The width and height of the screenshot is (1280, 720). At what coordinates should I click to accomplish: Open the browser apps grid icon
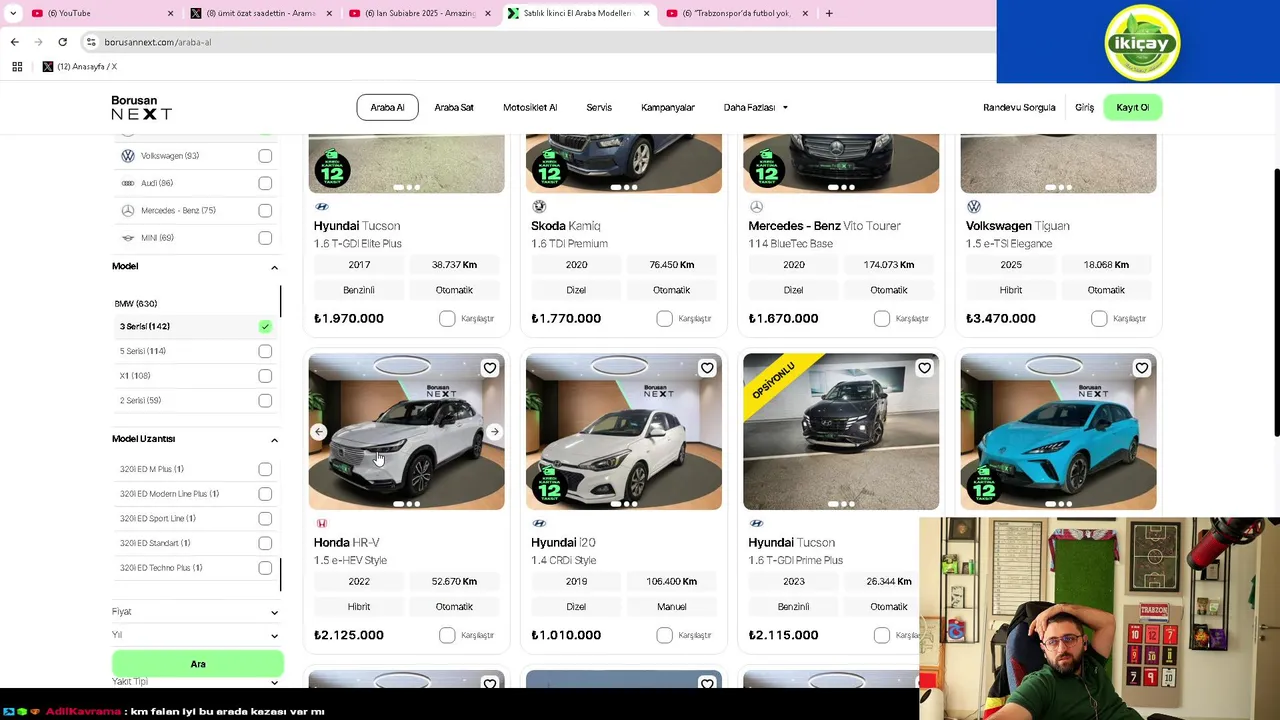point(17,67)
